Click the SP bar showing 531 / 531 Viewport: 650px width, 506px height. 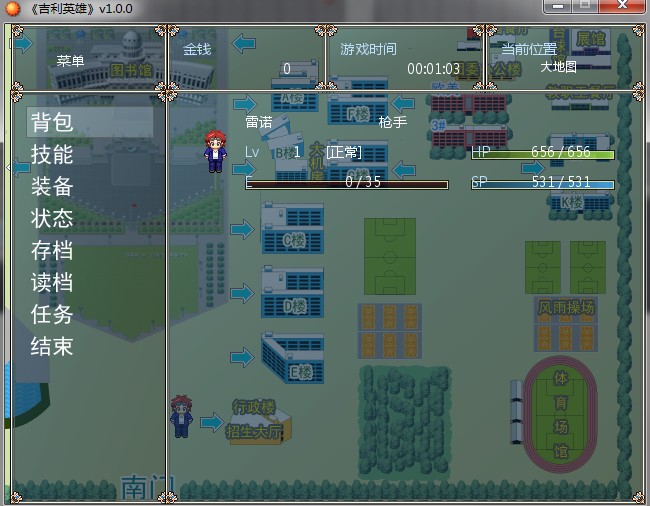pos(543,185)
